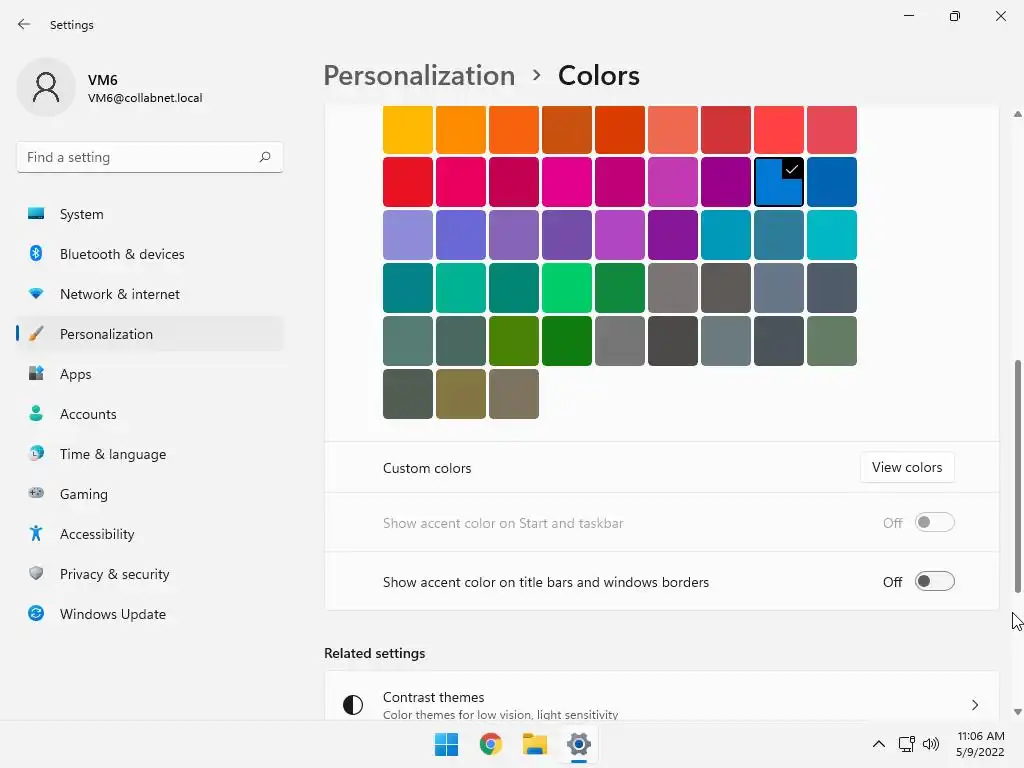Click the Bluetooth & devices icon

pos(36,254)
